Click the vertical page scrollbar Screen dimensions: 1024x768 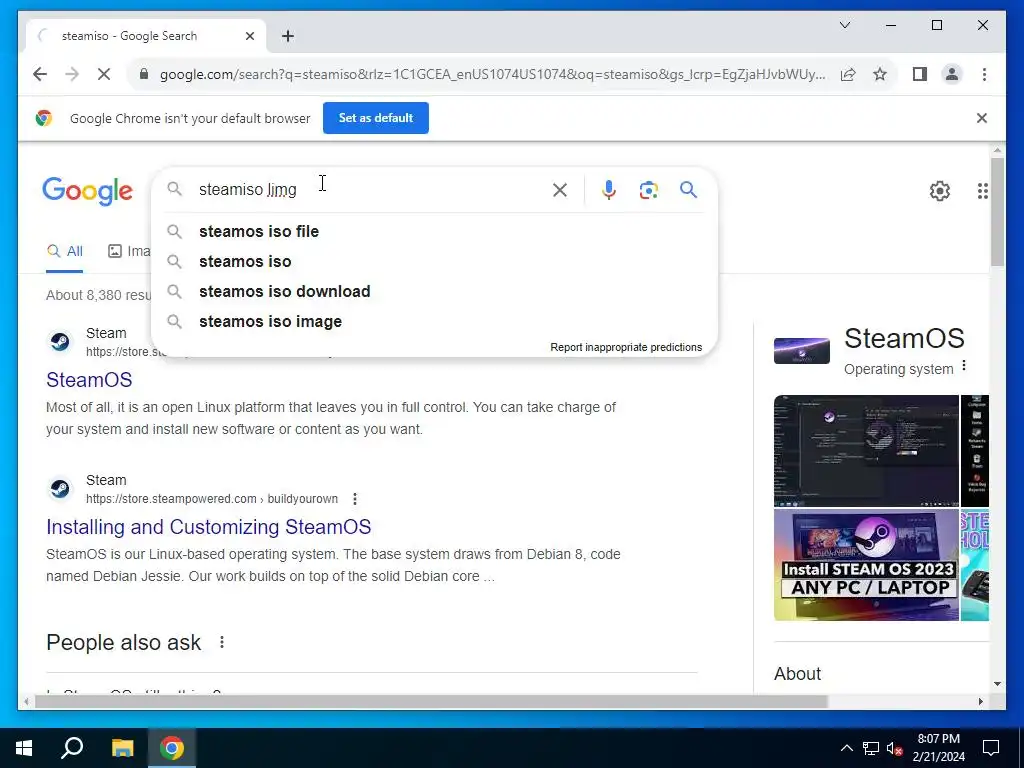point(997,212)
